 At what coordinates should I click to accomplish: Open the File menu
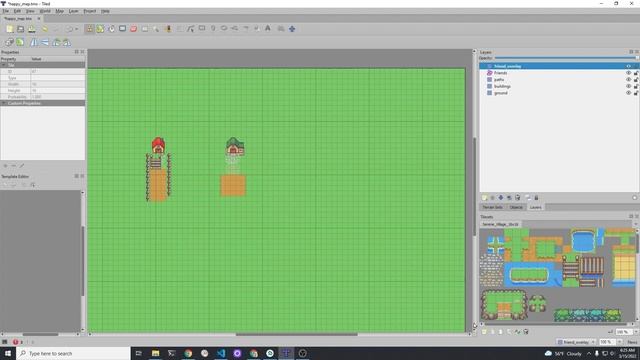click(x=5, y=11)
